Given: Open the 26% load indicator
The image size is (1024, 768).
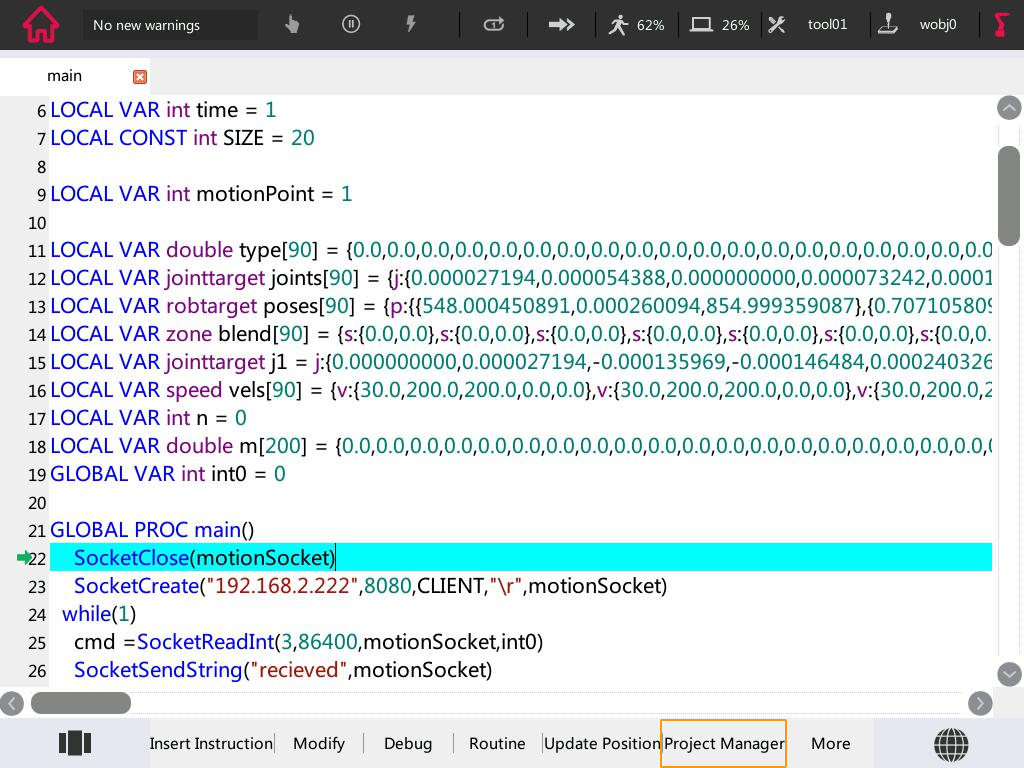Looking at the screenshot, I should coord(720,25).
